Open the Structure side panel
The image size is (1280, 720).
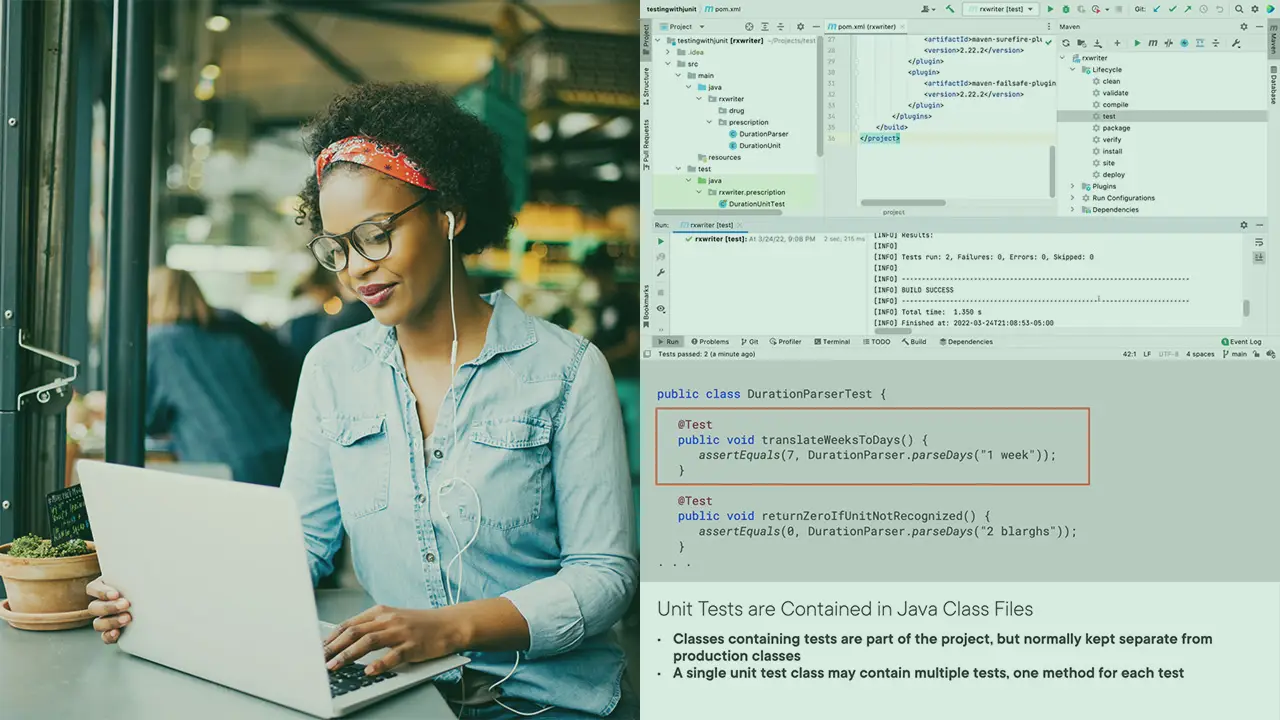click(x=646, y=85)
